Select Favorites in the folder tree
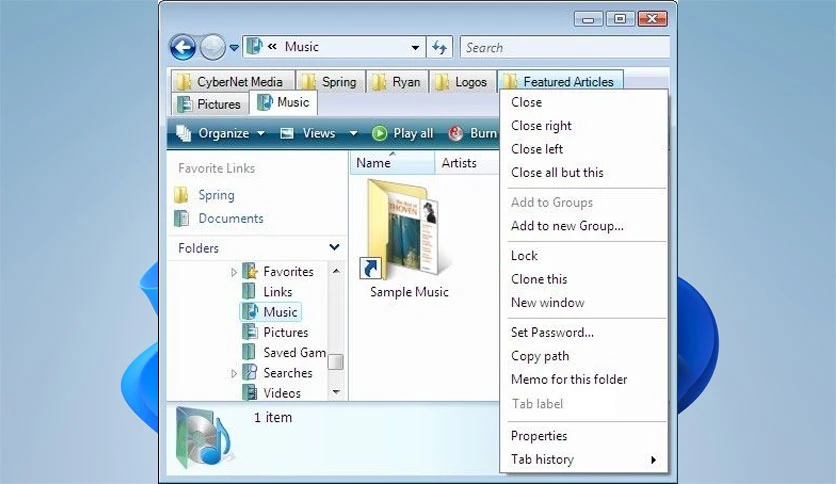The image size is (836, 484). click(288, 272)
